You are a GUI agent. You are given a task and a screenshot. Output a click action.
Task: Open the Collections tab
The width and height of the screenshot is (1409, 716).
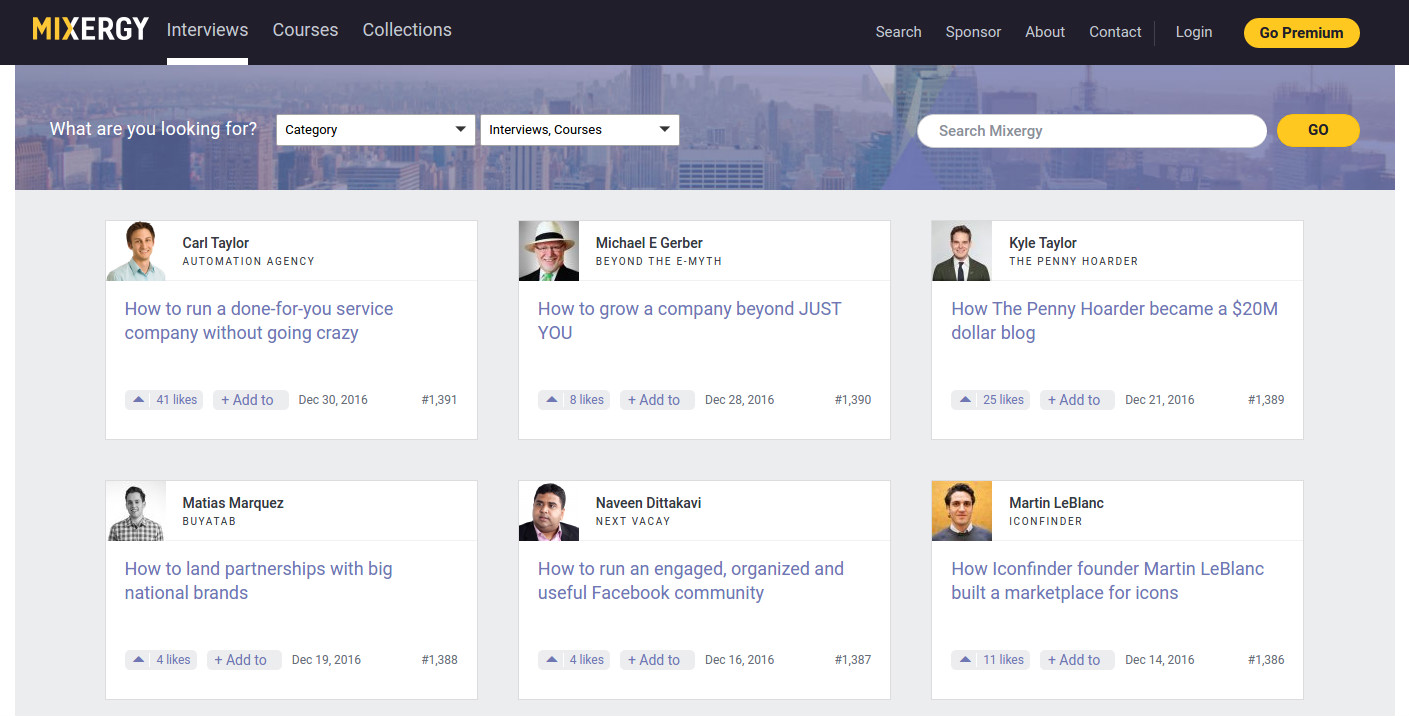407,30
